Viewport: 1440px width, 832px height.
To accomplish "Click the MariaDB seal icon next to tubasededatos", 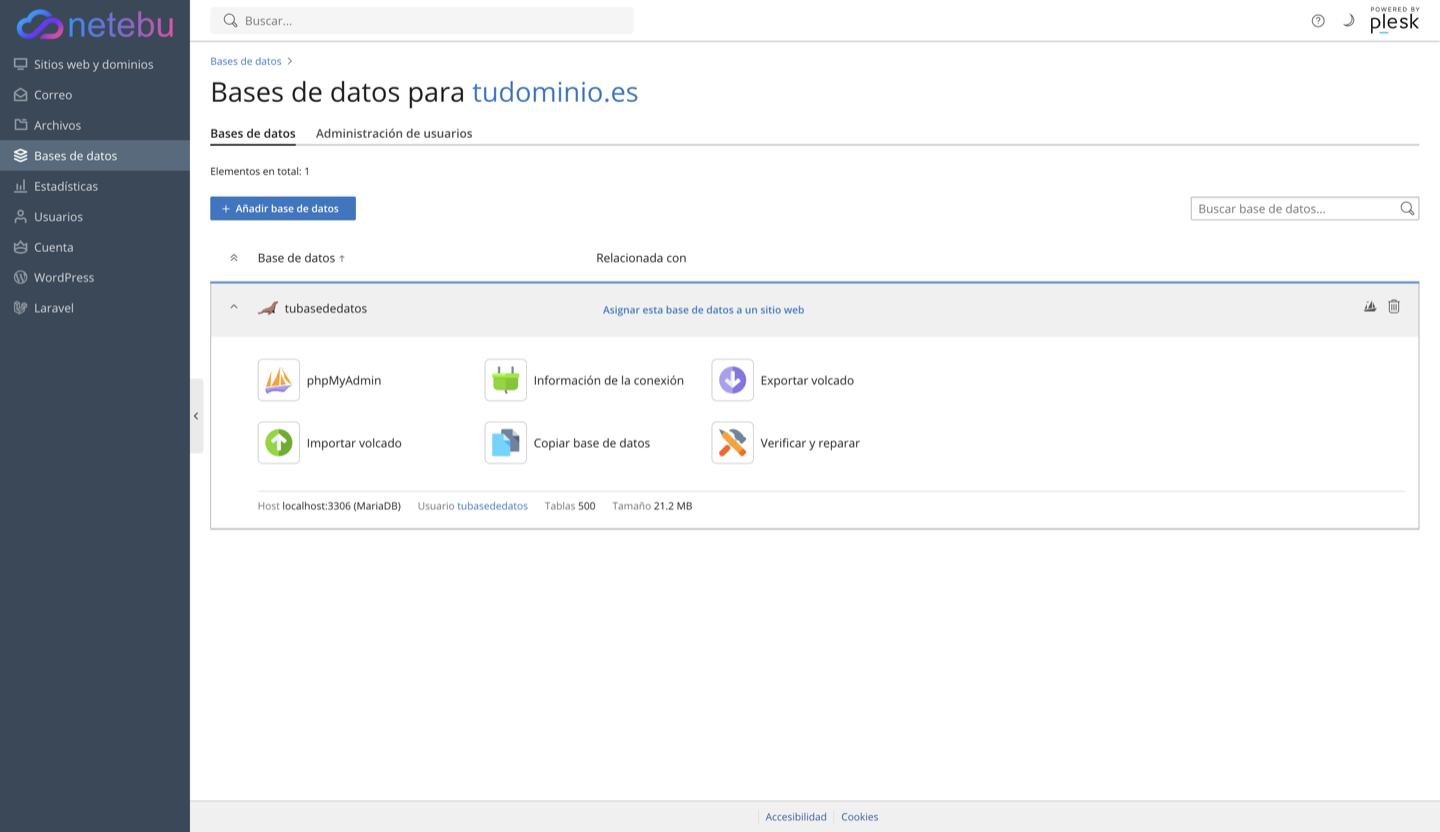I will tap(267, 308).
